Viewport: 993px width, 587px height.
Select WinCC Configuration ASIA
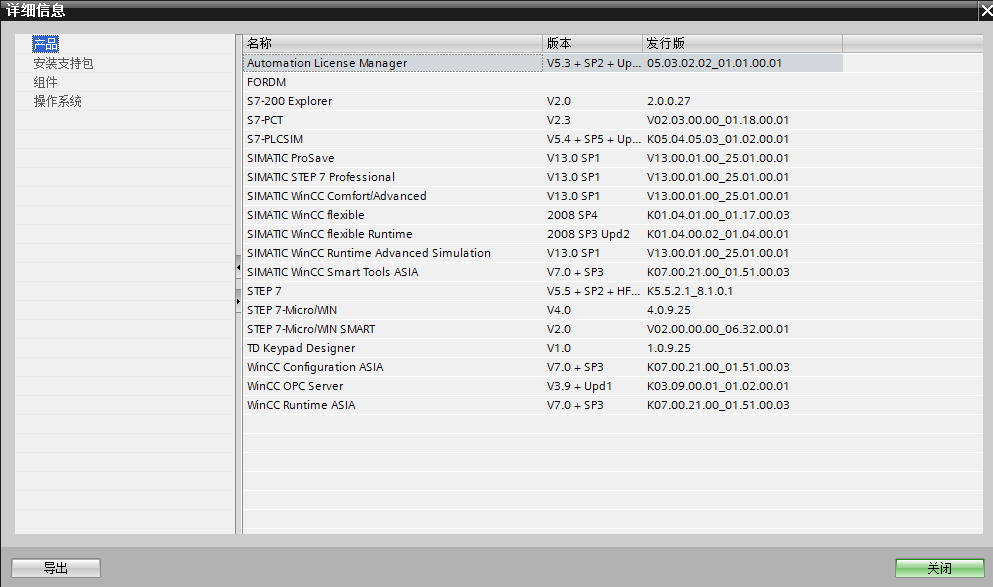(315, 367)
